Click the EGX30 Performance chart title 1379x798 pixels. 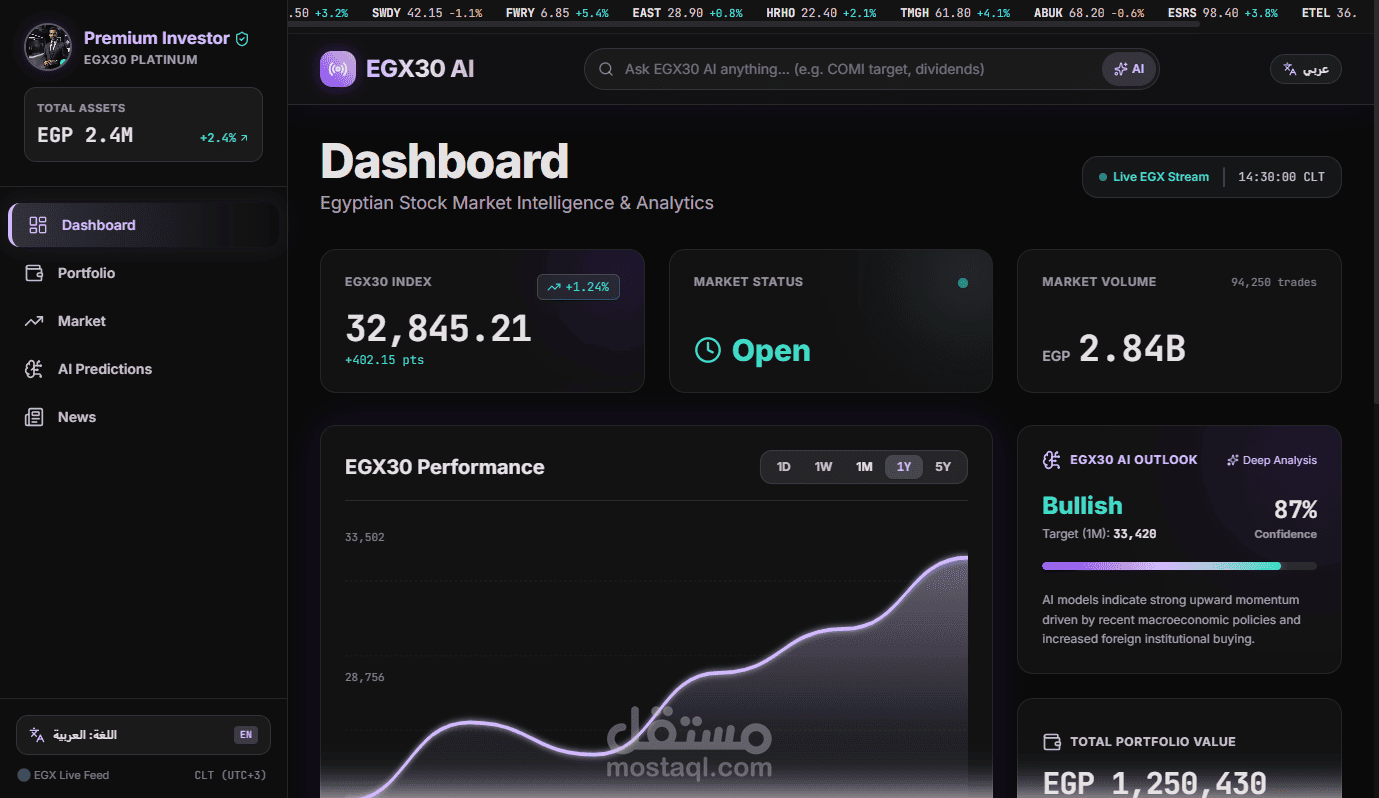[445, 467]
